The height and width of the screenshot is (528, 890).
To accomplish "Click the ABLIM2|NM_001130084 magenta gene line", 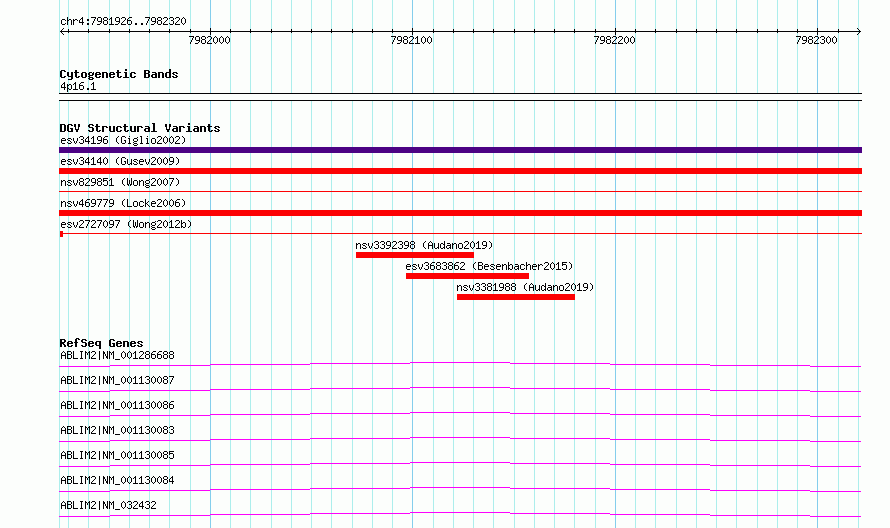I will tap(460, 489).
